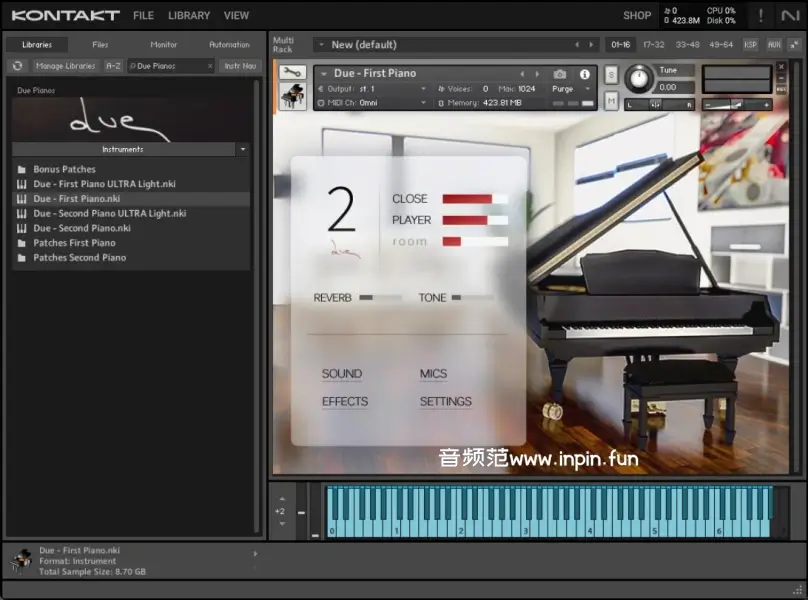
Task: Expand the Instruments dropdown in Due library
Action: 243,149
